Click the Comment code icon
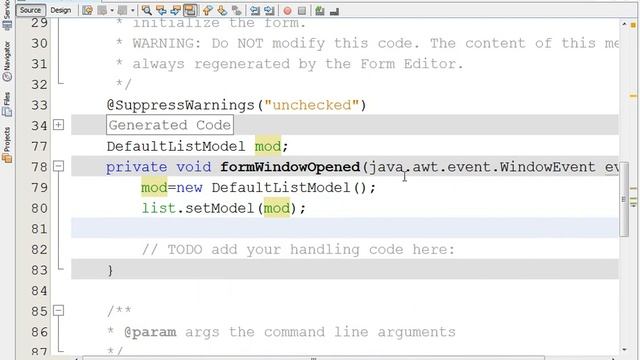The height and width of the screenshot is (360, 640). (x=320, y=11)
